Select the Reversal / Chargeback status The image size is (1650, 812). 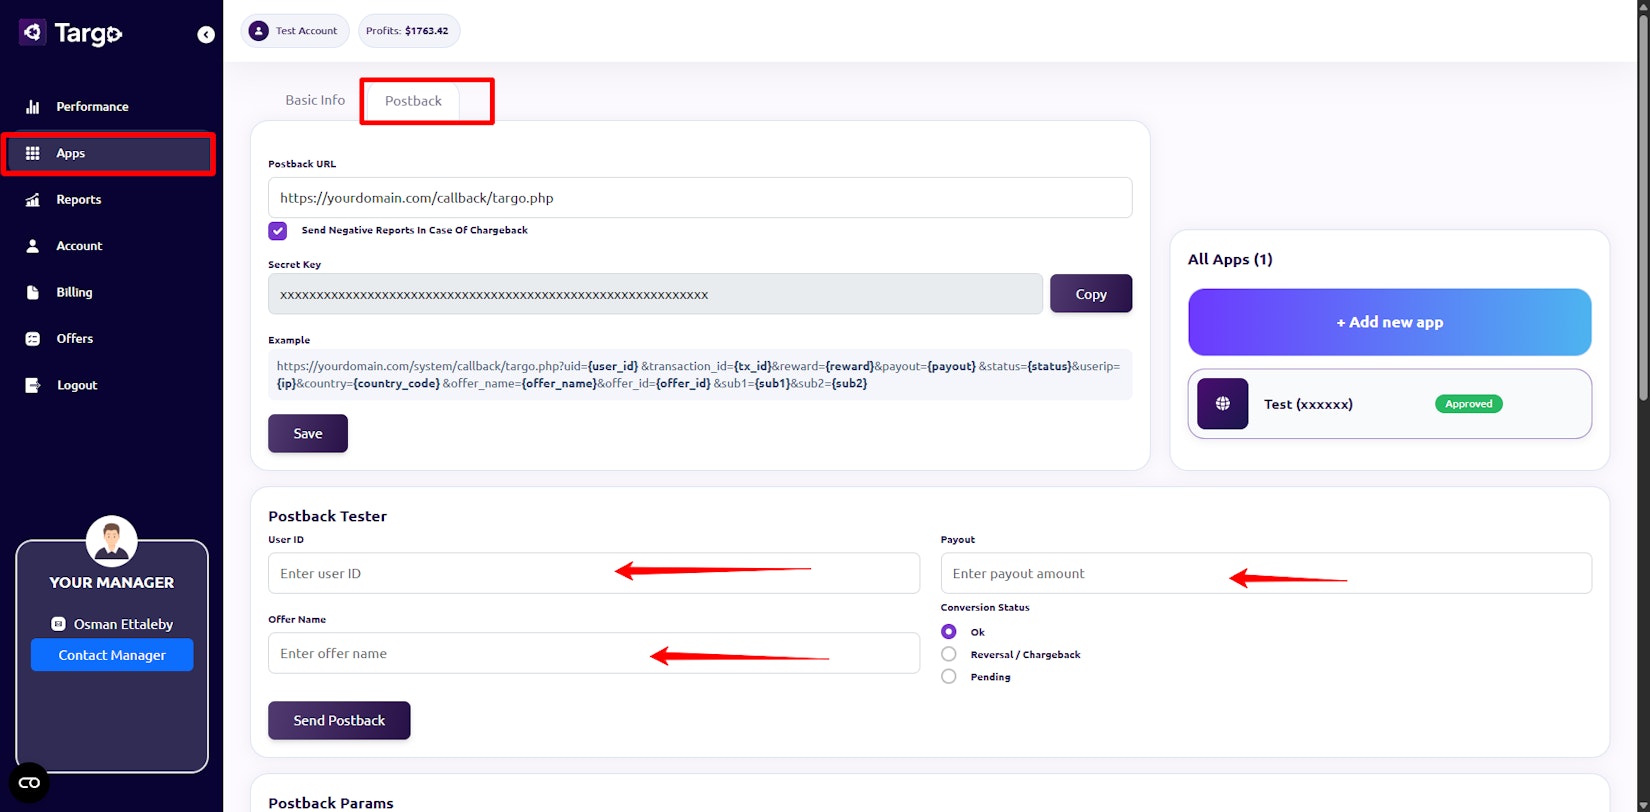(x=949, y=654)
